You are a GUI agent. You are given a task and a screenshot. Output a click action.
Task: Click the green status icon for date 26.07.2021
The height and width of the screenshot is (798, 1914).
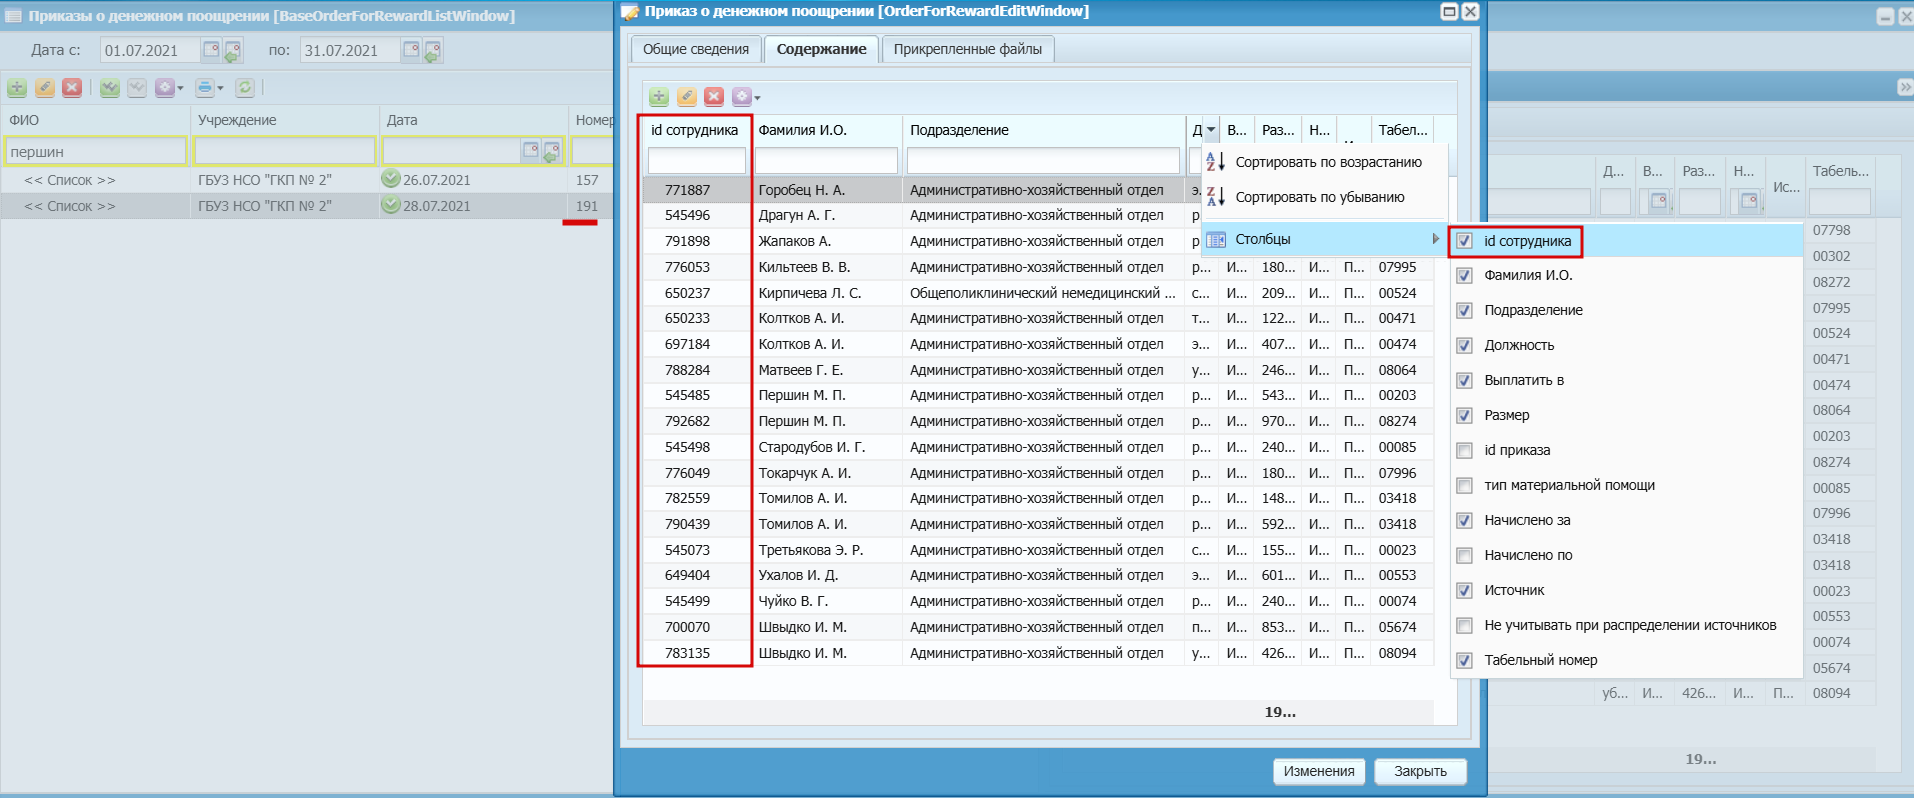(x=391, y=179)
